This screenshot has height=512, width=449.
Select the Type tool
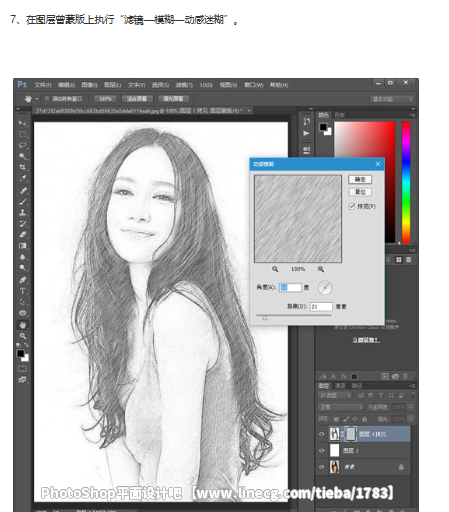[23, 291]
